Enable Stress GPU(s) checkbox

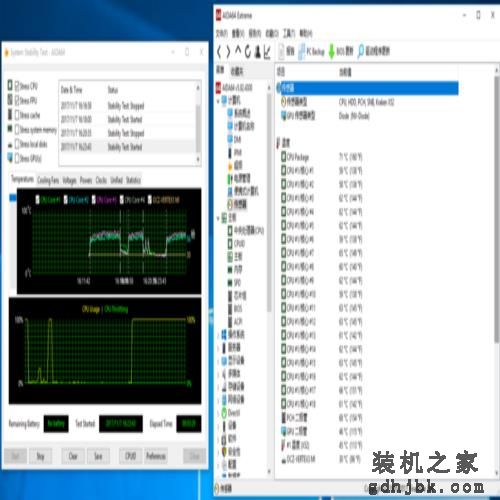pos(18,158)
